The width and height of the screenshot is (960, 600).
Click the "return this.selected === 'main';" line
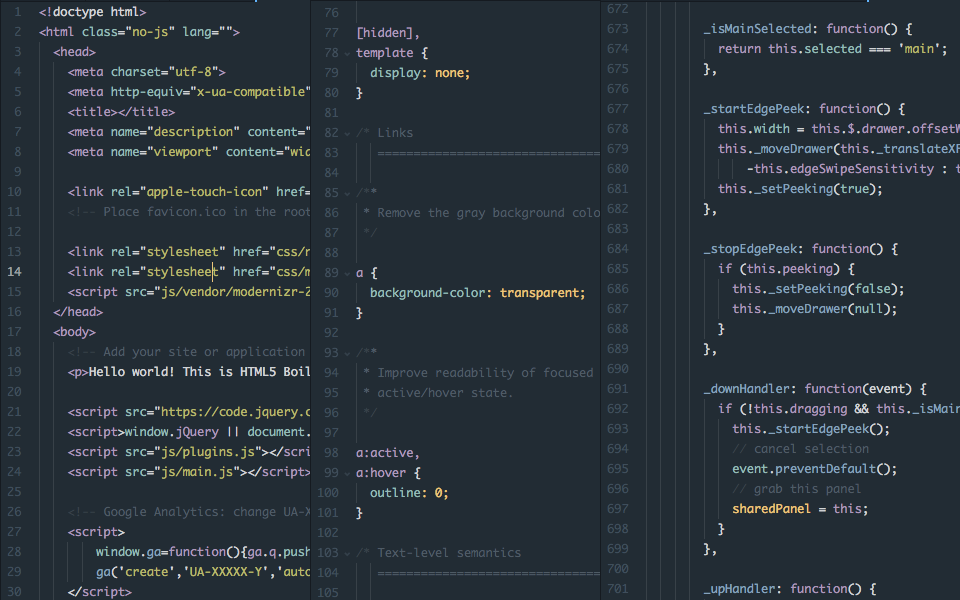point(833,49)
